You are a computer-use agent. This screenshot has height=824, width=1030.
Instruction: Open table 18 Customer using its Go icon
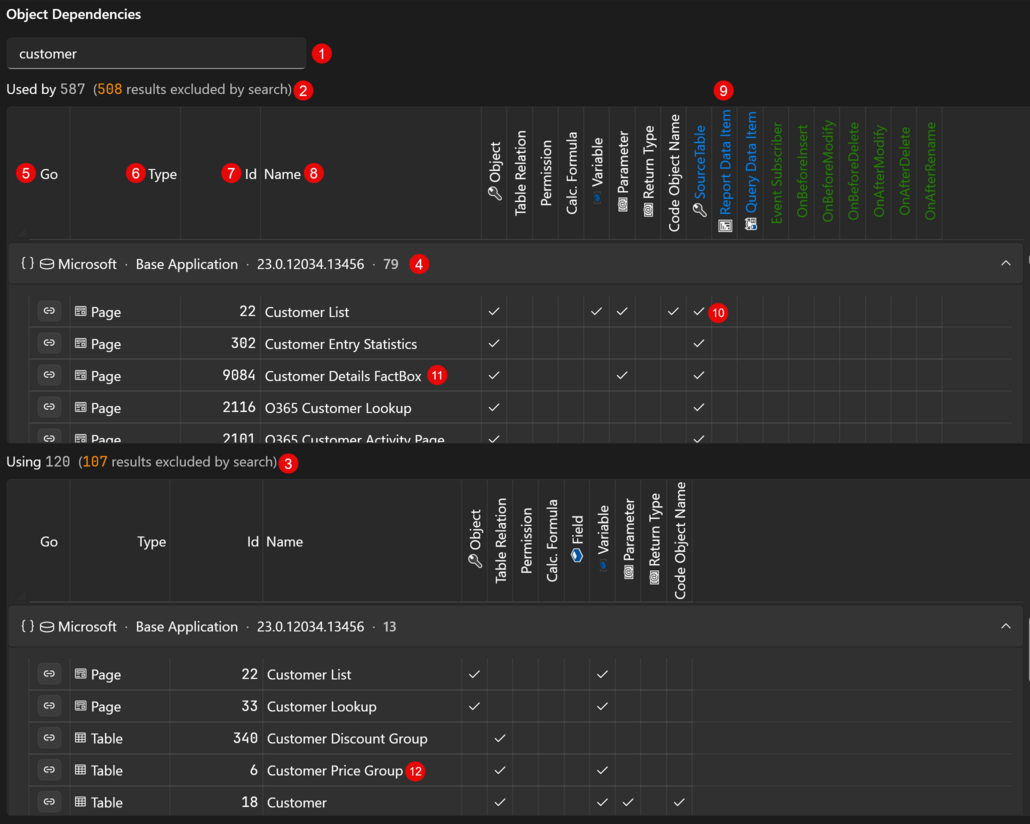click(x=49, y=801)
